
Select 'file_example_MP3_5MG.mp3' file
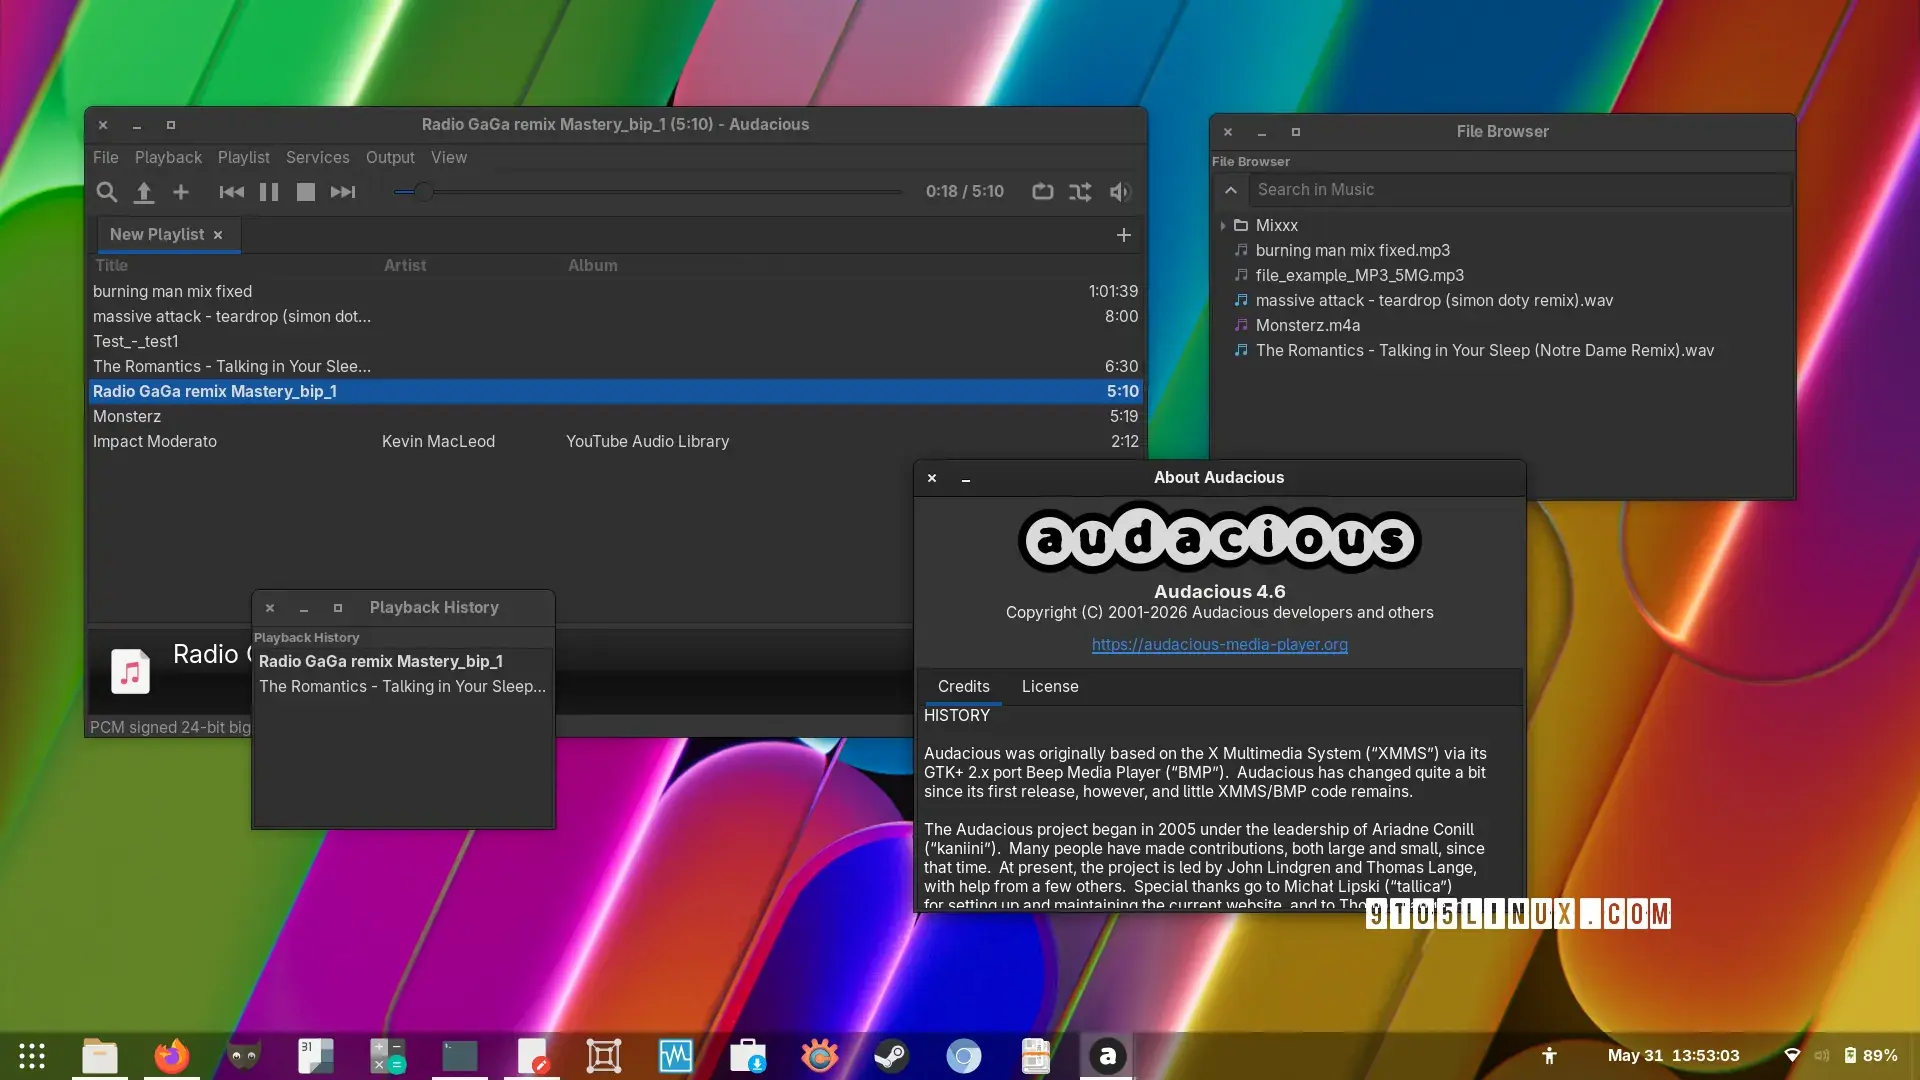[1359, 276]
